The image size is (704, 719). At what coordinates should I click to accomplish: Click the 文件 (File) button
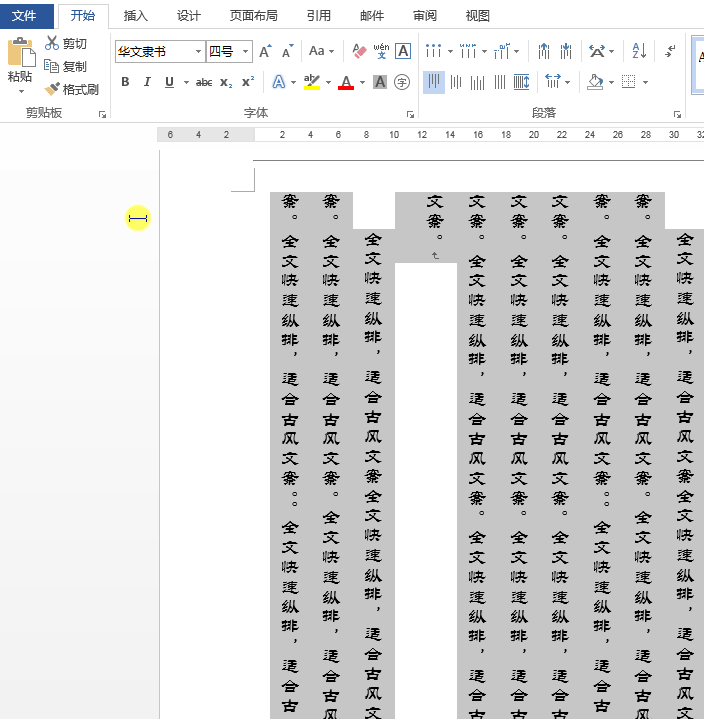[x=26, y=16]
